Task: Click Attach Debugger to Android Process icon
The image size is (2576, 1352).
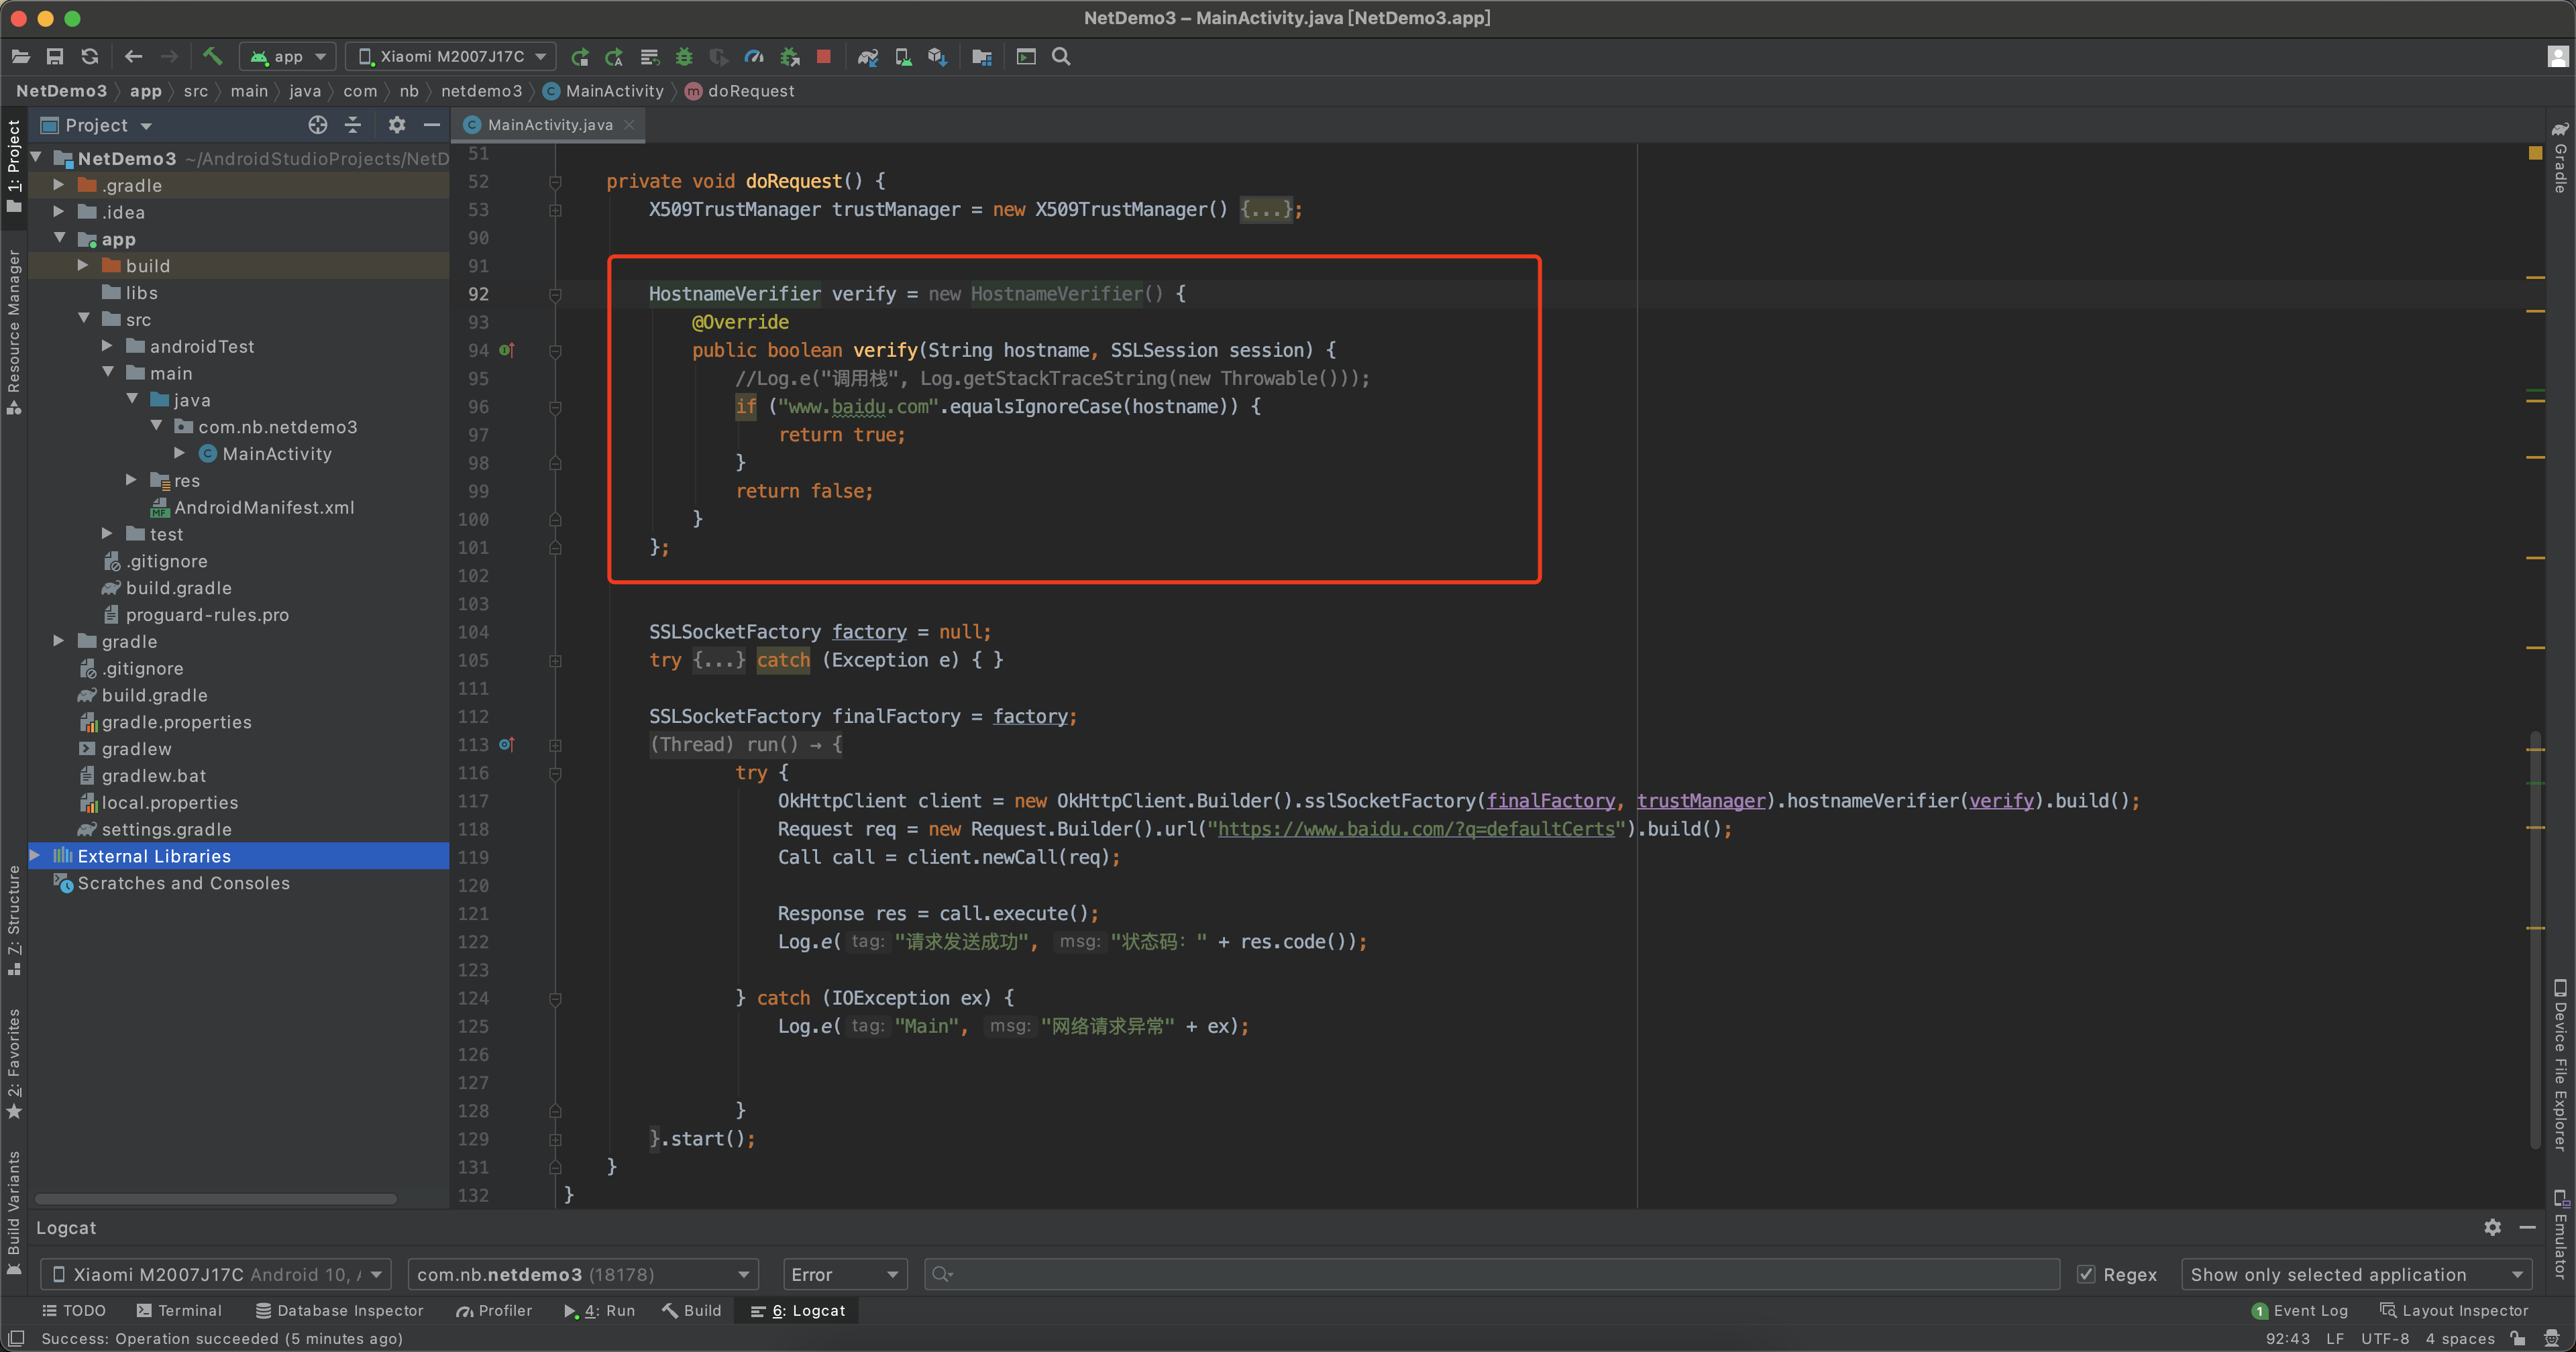Action: tap(790, 57)
